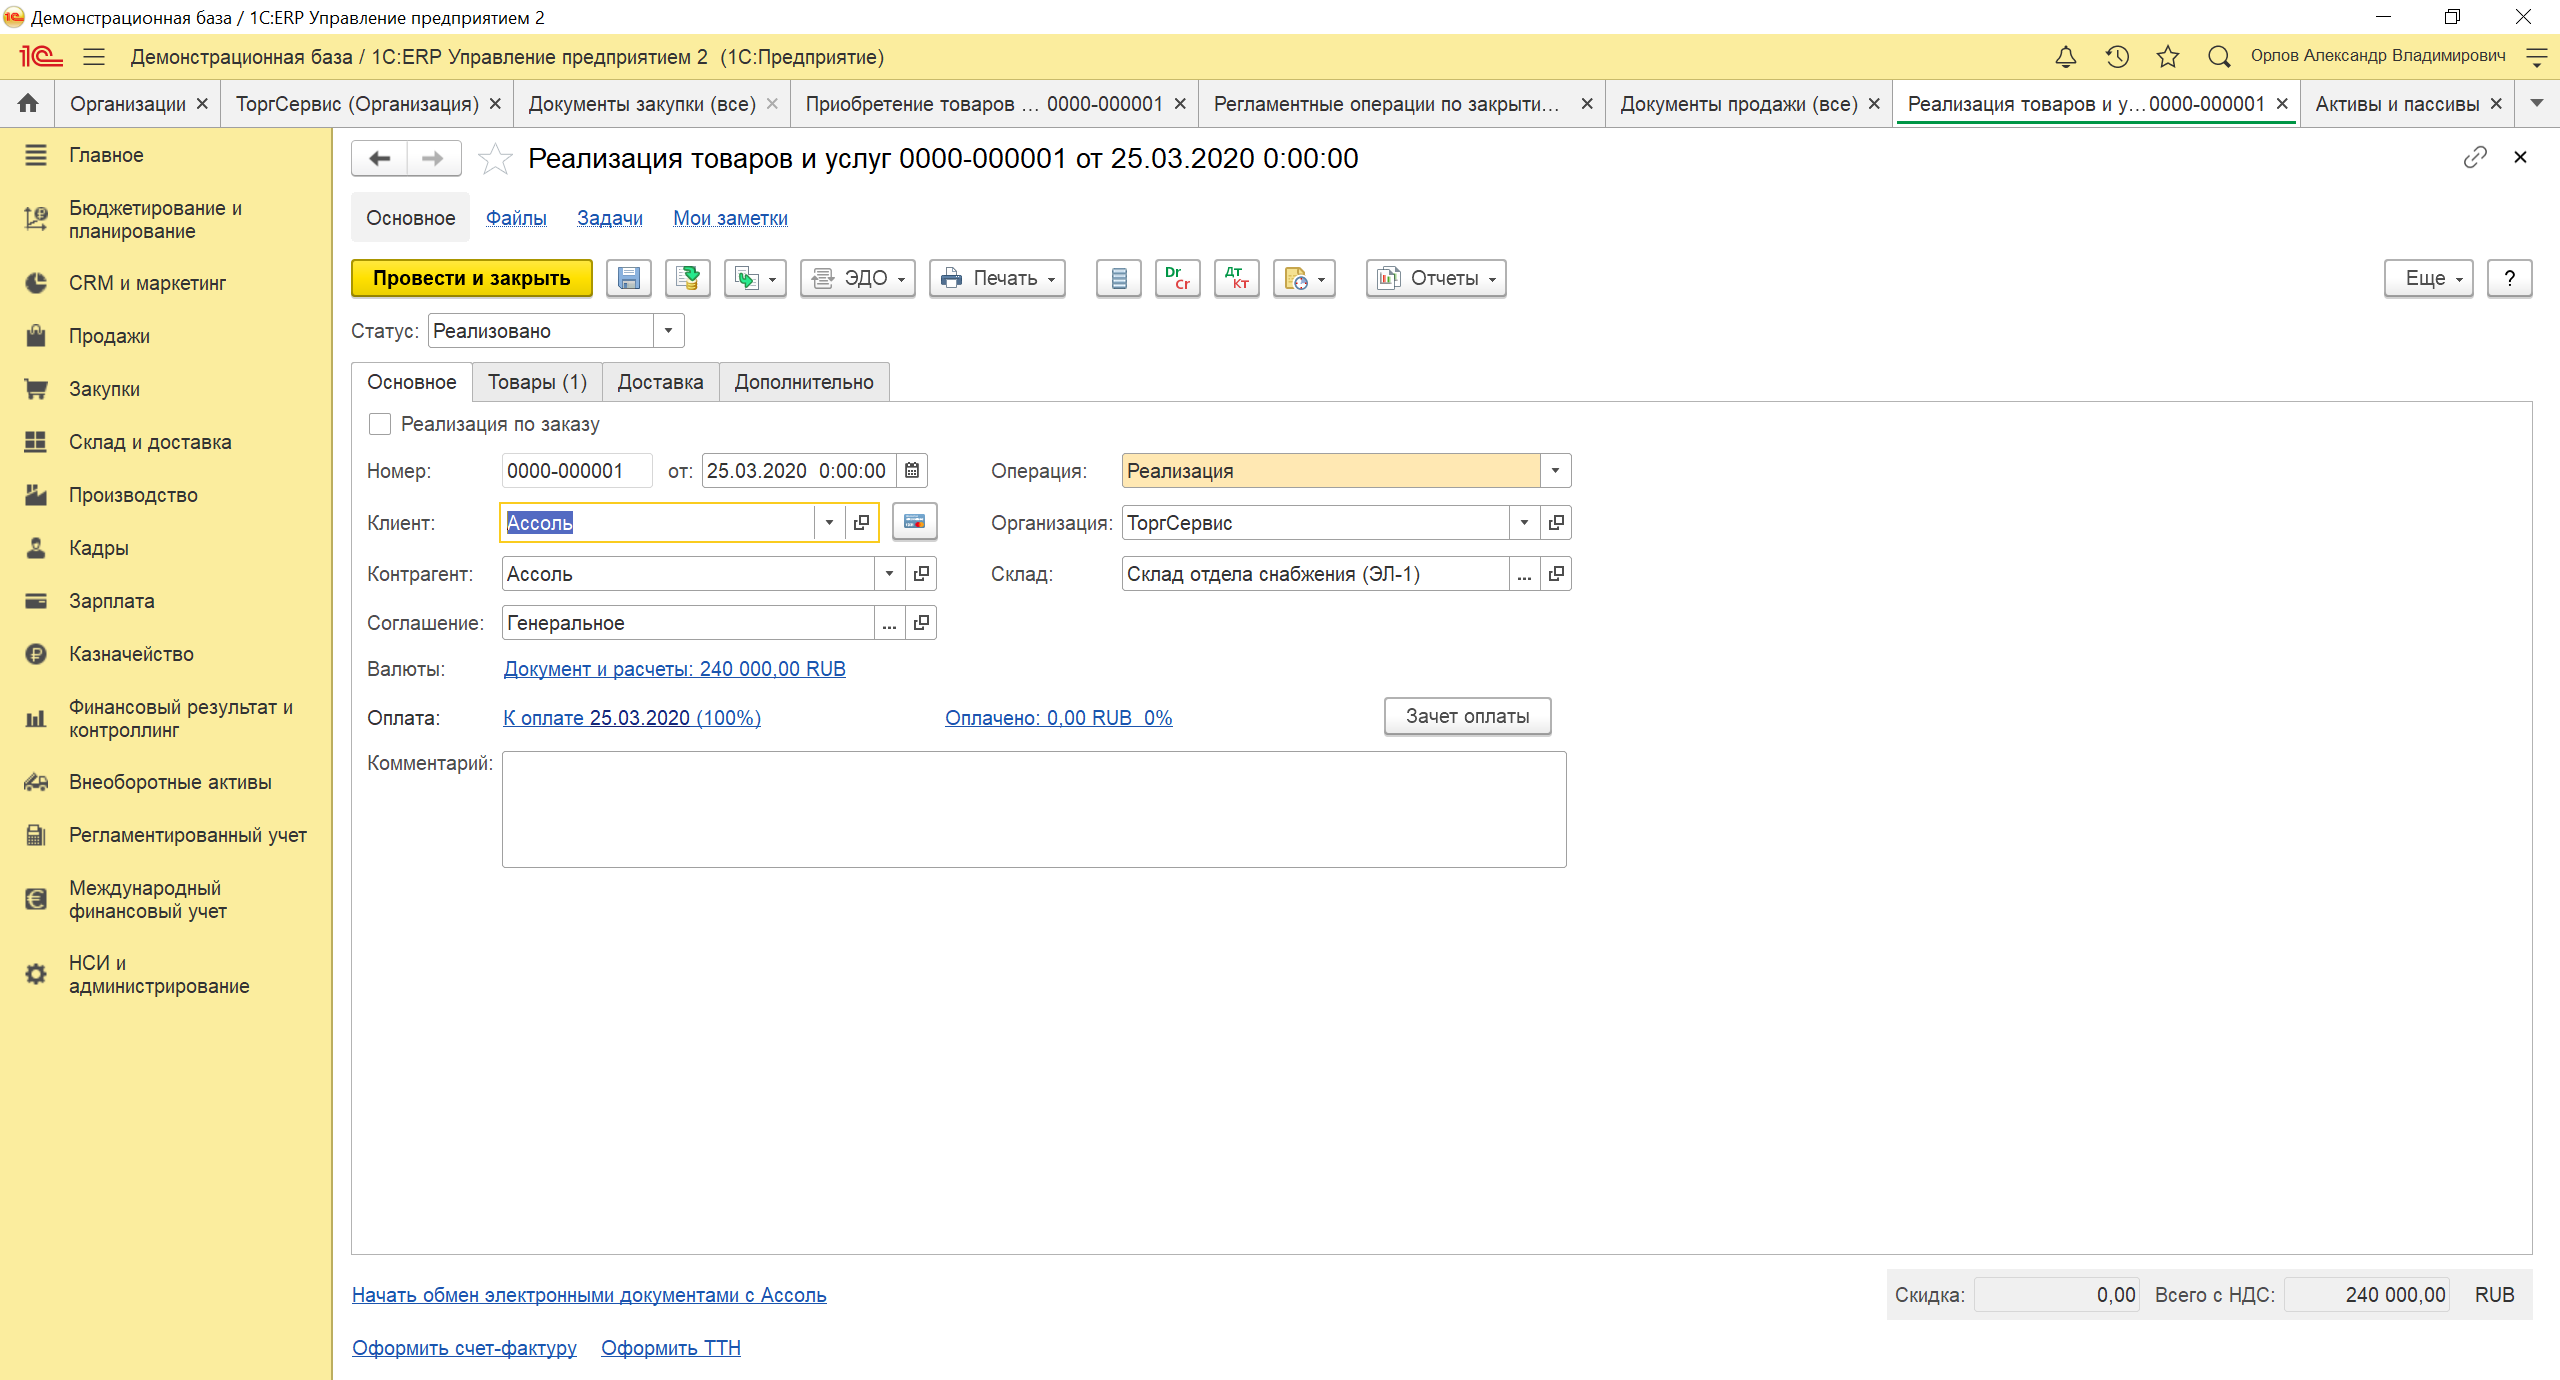Click the Номер field 0000-000001

[577, 470]
